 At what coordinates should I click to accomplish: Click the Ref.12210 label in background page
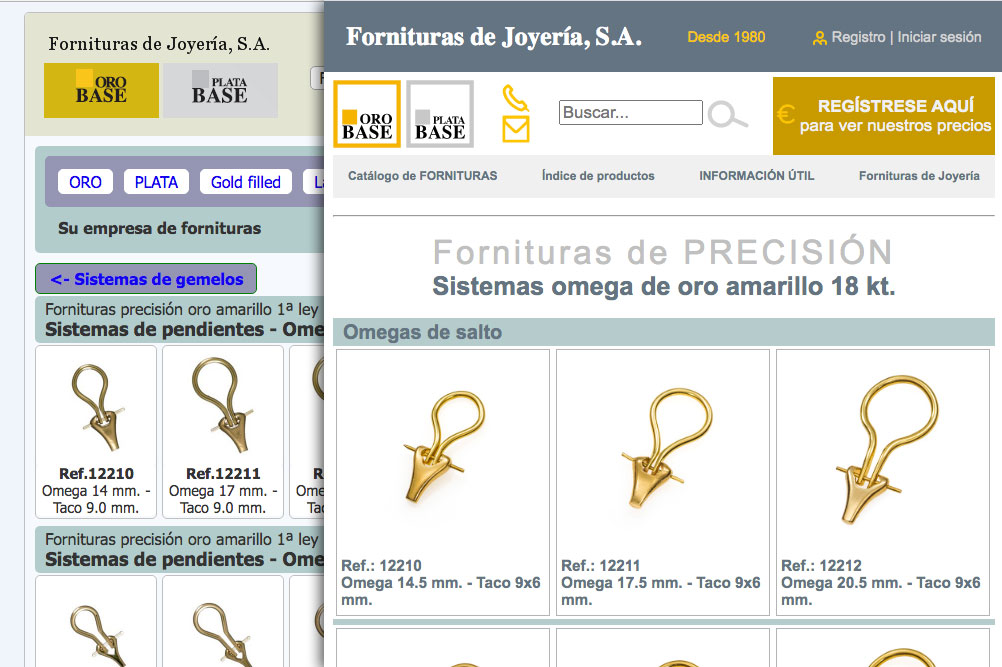point(96,473)
